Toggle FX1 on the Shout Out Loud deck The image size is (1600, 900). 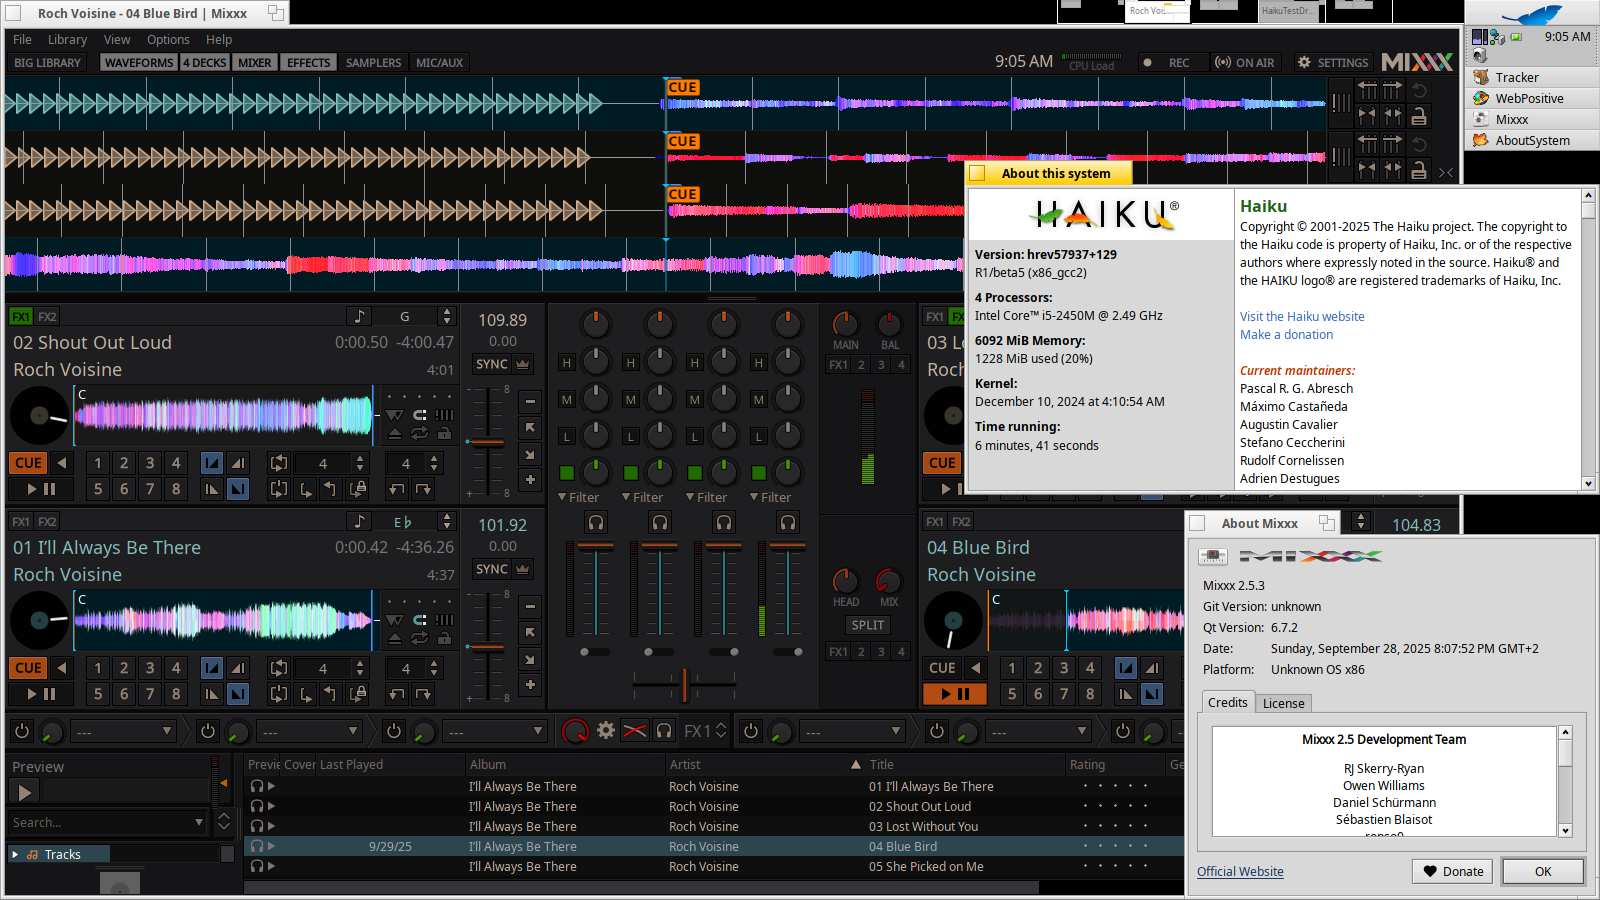(21, 317)
